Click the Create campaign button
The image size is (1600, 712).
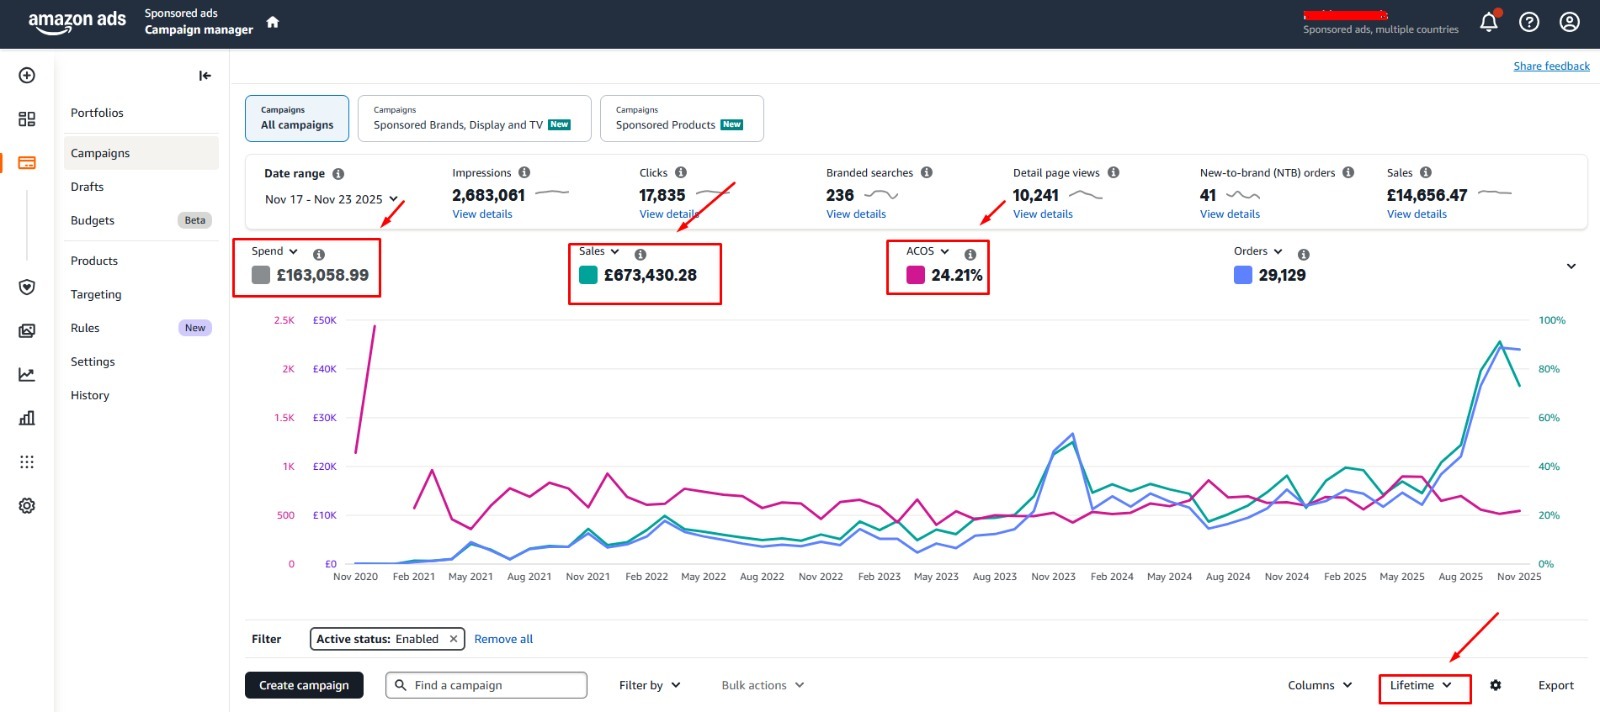pyautogui.click(x=304, y=685)
